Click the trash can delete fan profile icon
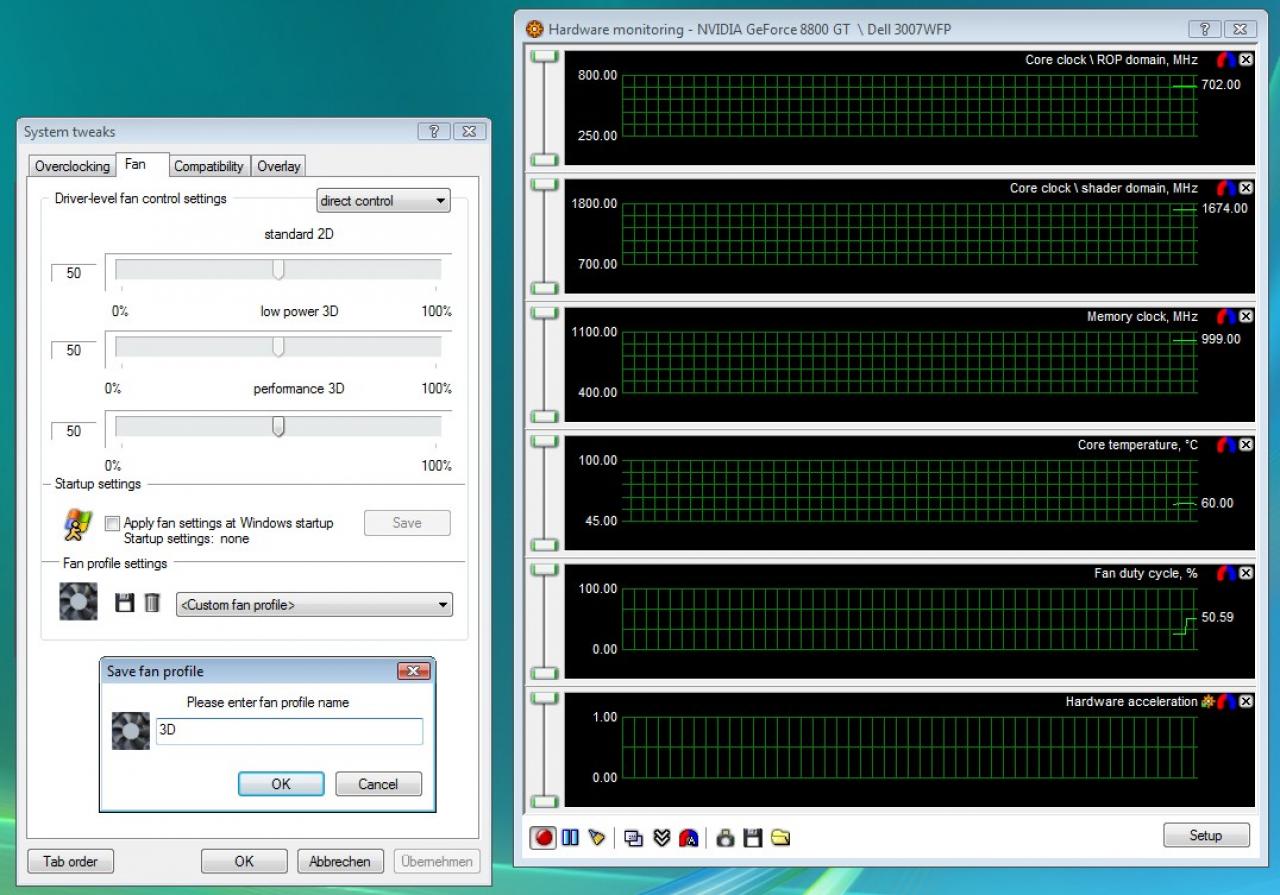Image resolution: width=1280 pixels, height=895 pixels. pyautogui.click(x=152, y=603)
